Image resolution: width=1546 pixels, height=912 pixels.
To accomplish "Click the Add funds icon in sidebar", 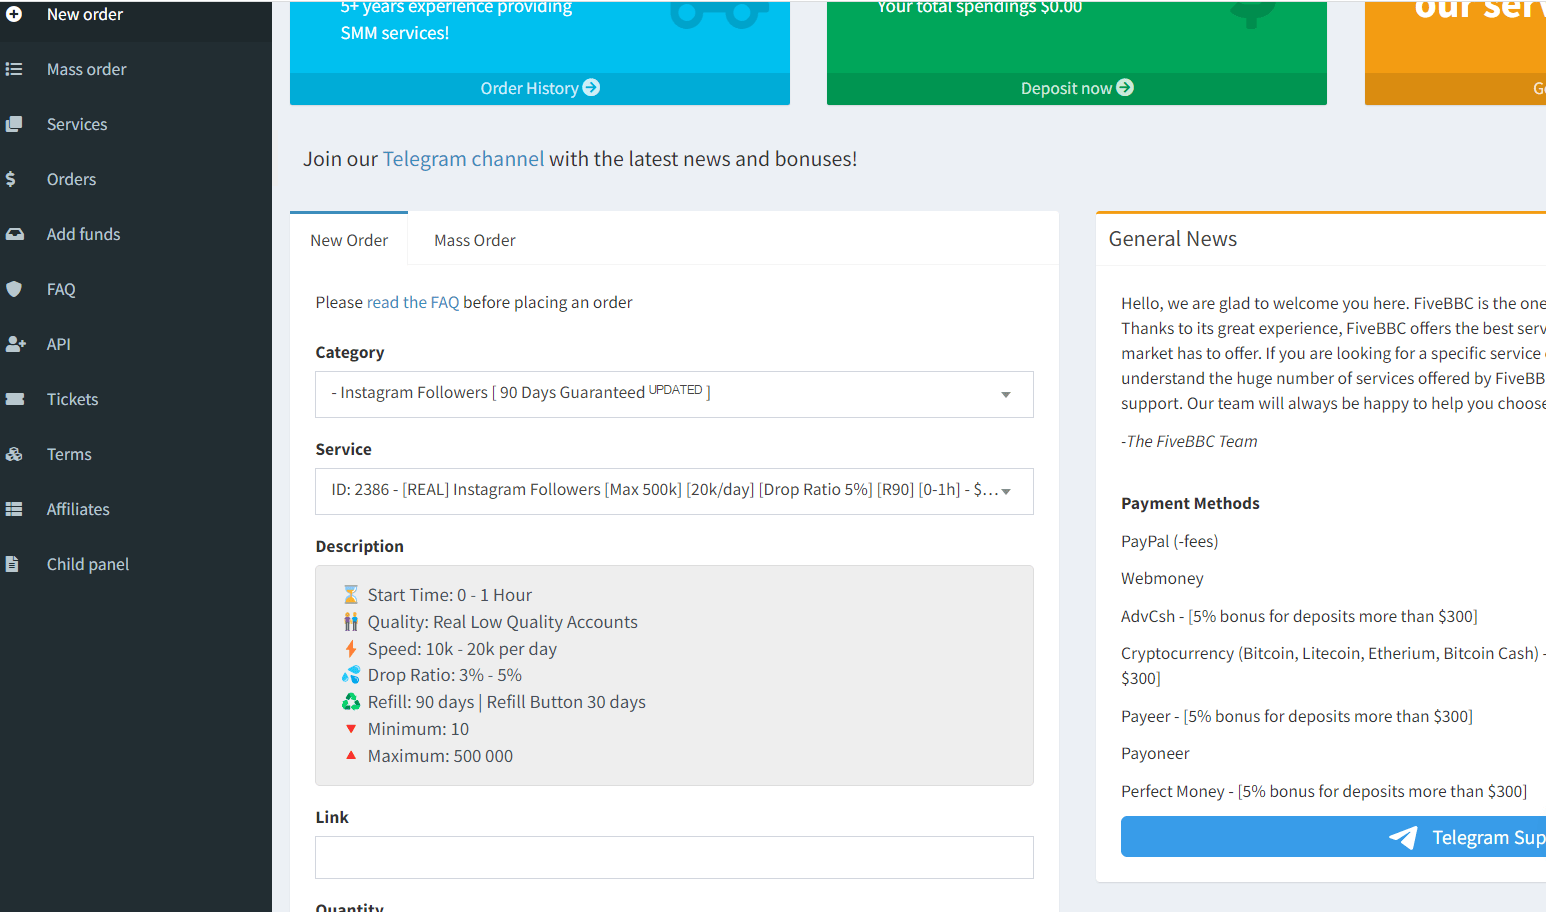I will [x=14, y=235].
